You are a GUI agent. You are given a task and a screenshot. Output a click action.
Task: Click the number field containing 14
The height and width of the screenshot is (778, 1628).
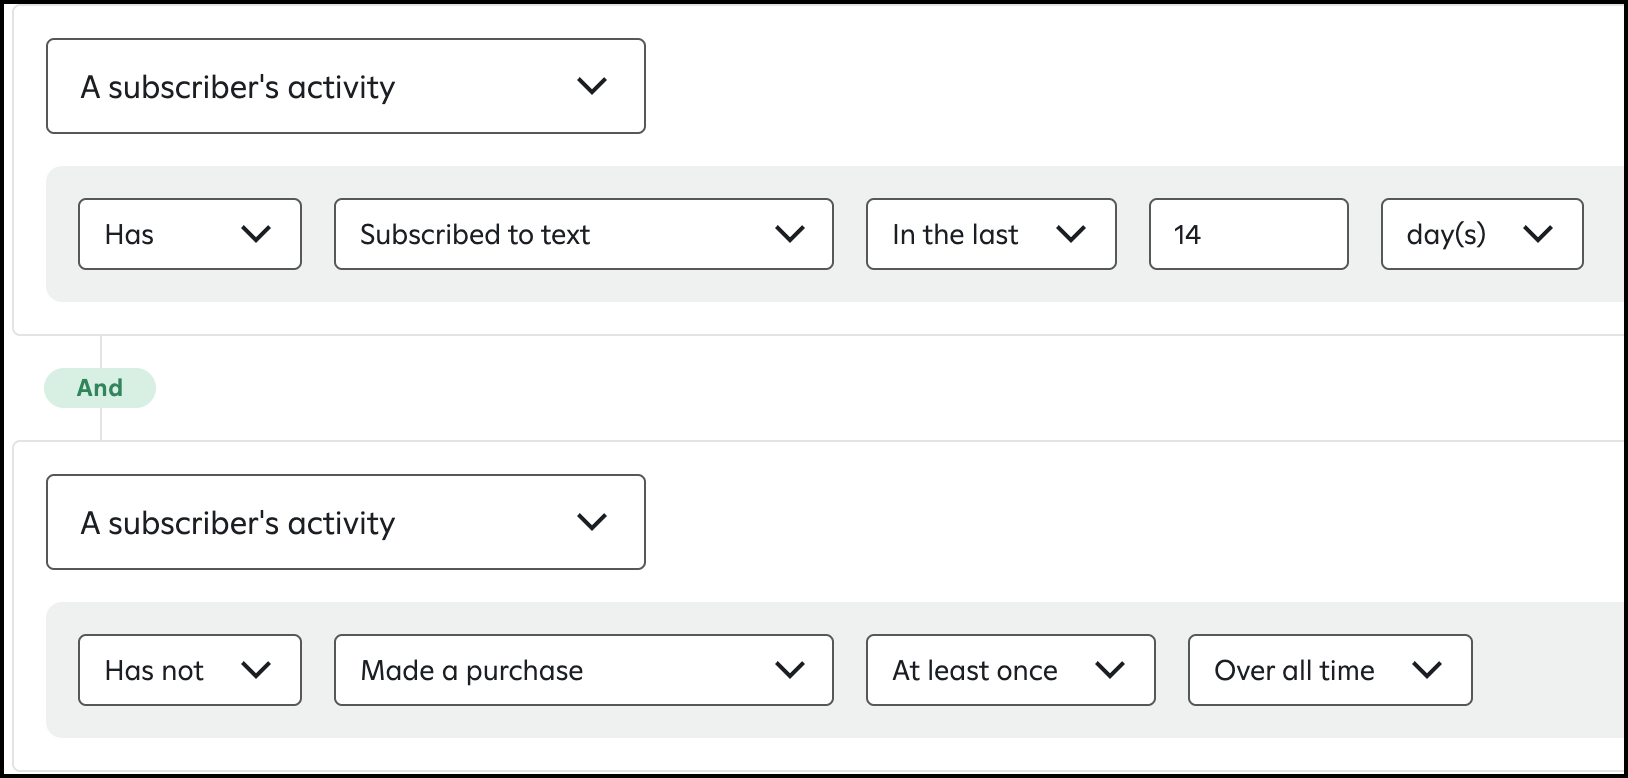pos(1249,234)
